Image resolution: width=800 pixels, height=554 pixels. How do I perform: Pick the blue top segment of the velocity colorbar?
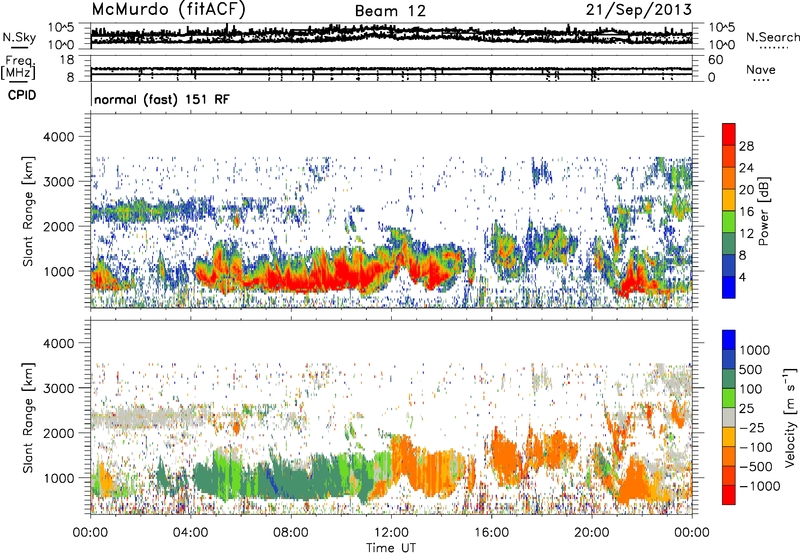(x=729, y=340)
